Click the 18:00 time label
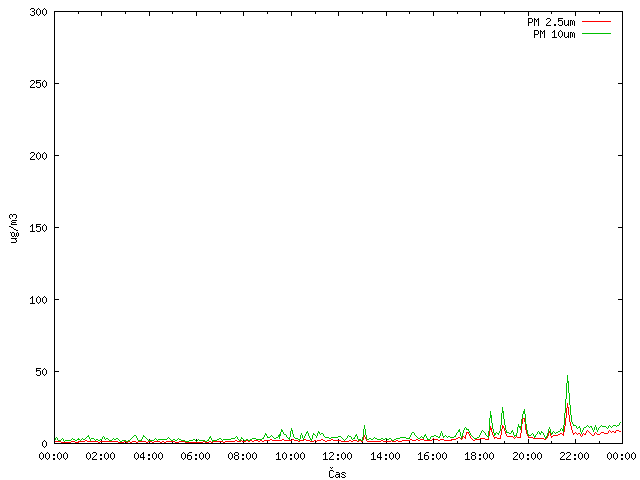 479,456
